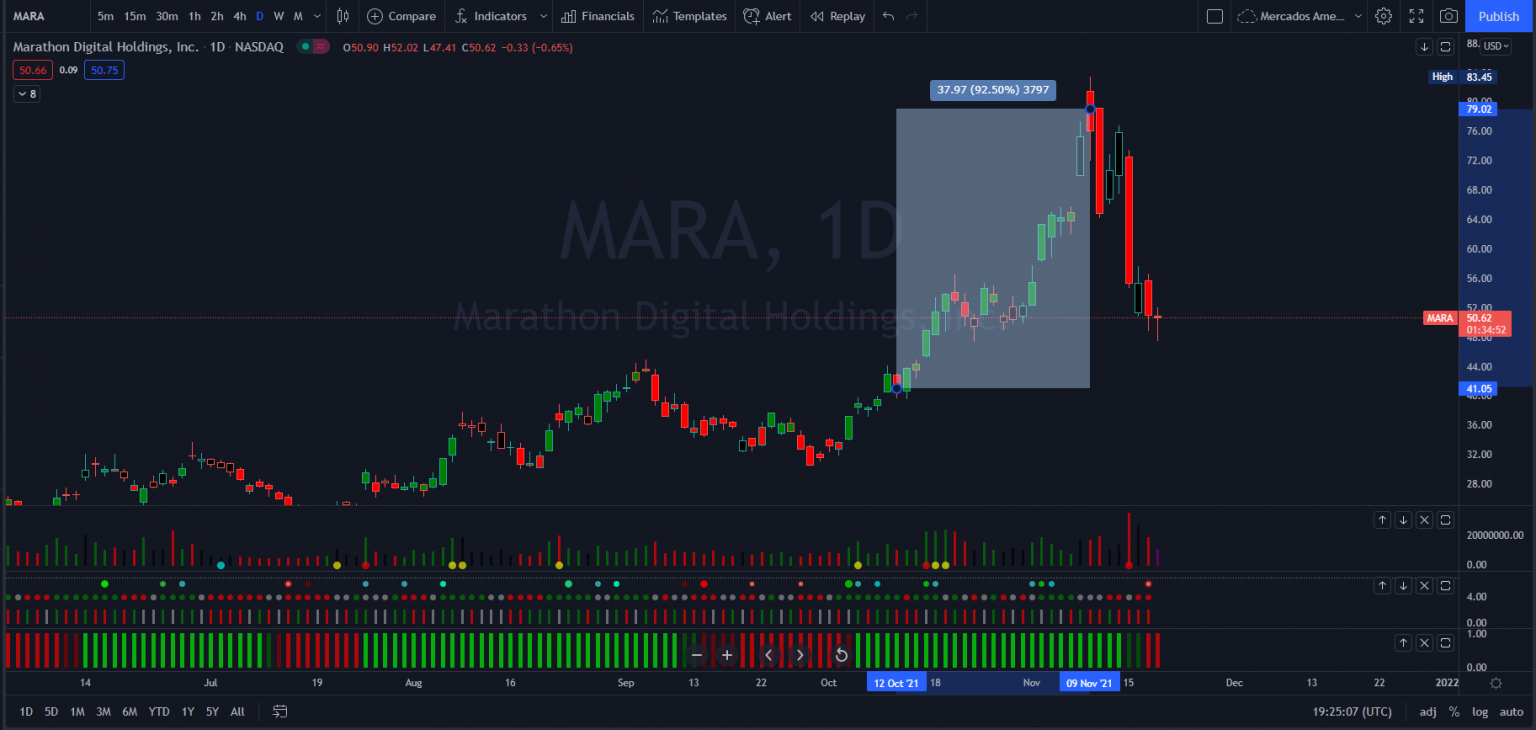Delete the volume pane
The width and height of the screenshot is (1536, 730).
pos(1424,520)
